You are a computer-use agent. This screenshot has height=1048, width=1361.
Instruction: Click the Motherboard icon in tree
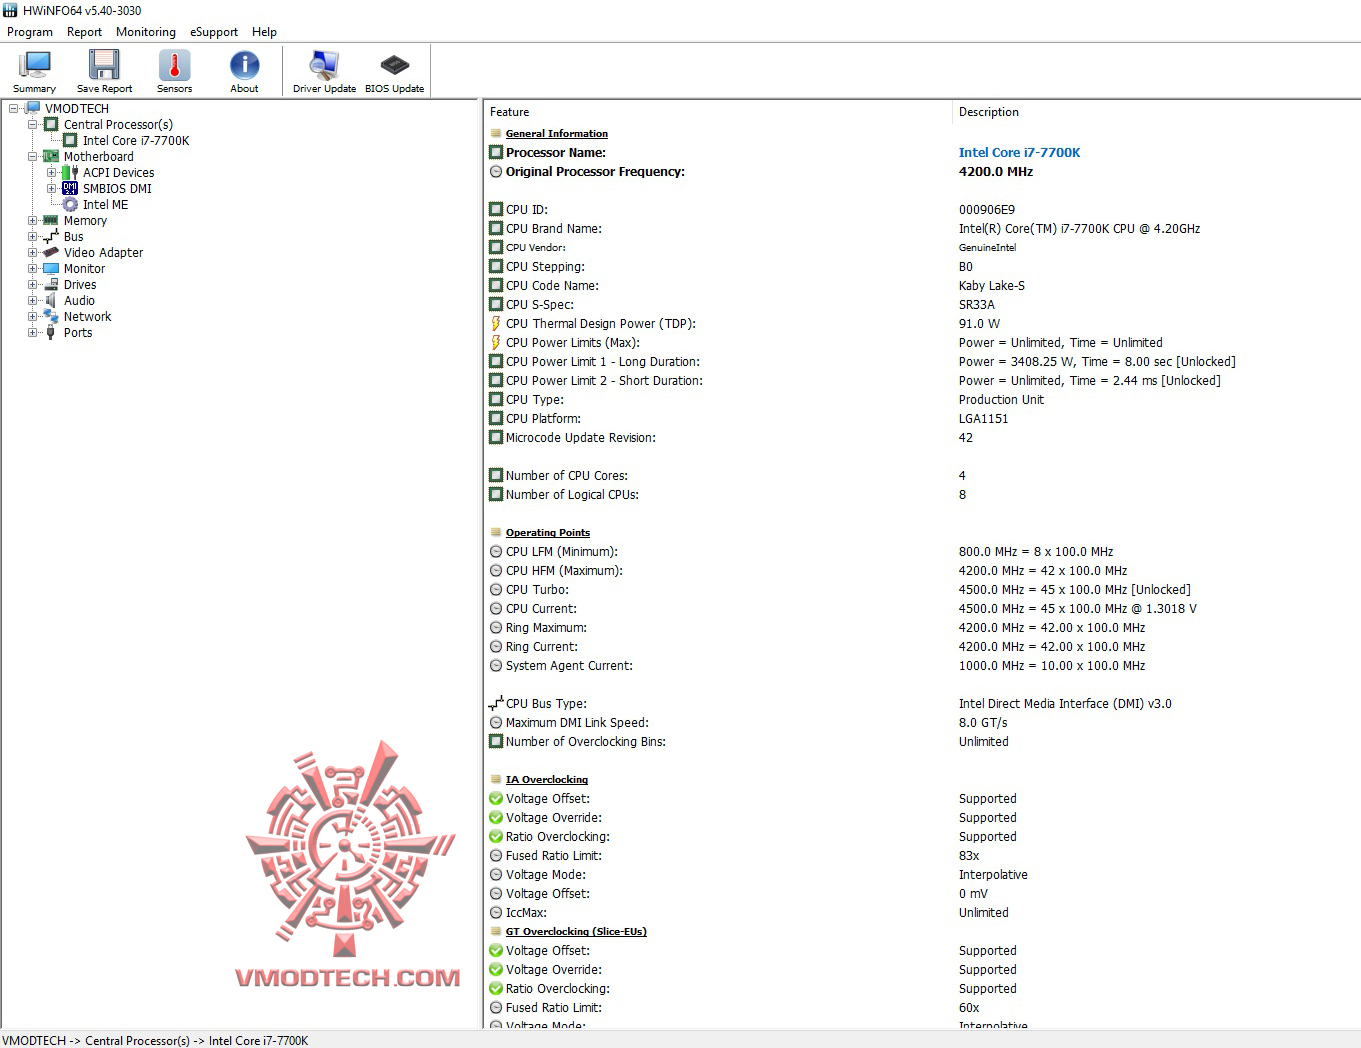pos(51,156)
